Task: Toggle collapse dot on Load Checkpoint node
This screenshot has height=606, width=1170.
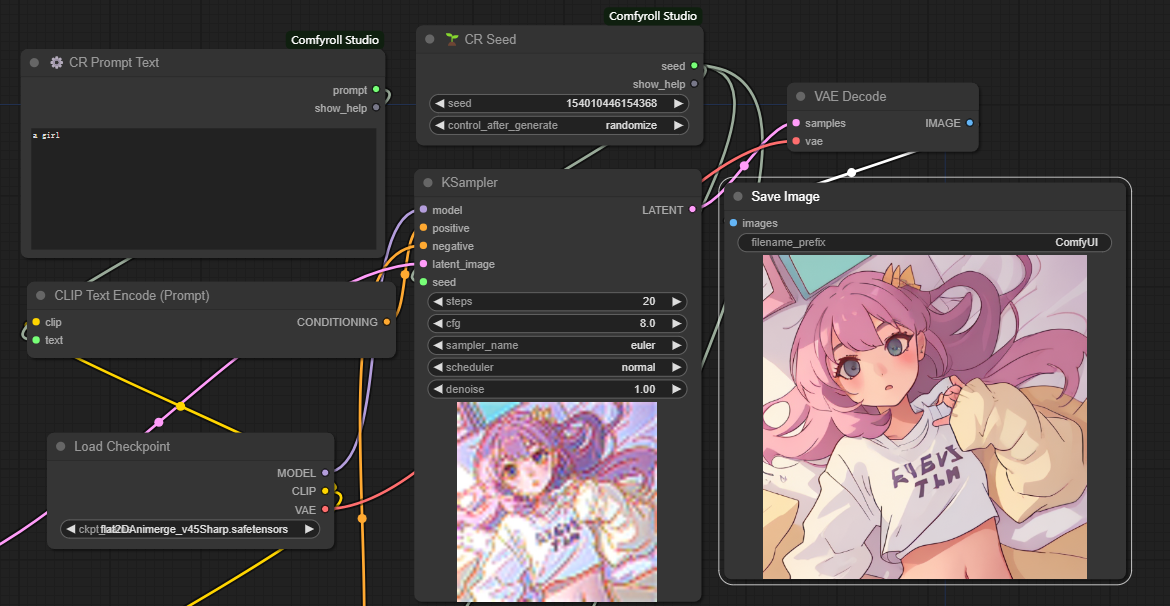Action: [61, 446]
